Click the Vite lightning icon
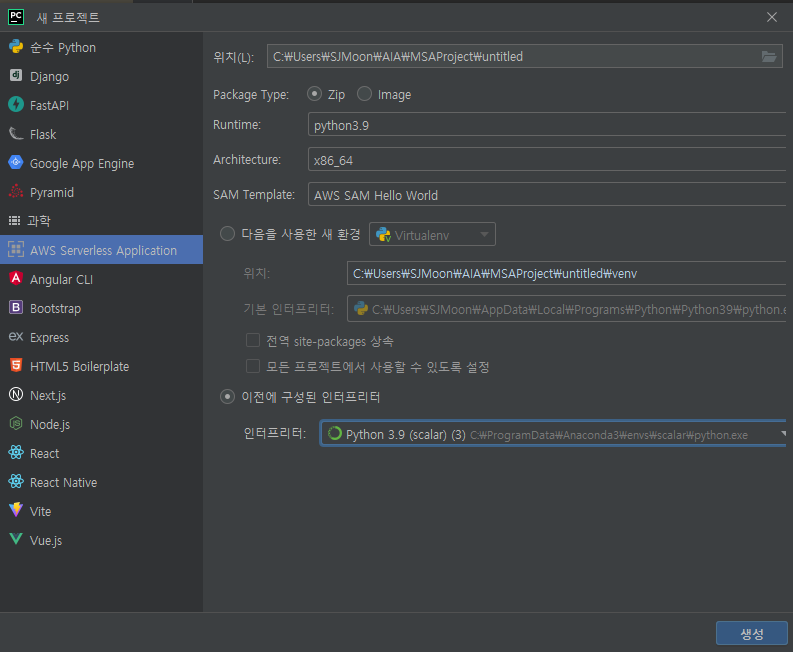Viewport: 793px width, 652px height. point(16,510)
